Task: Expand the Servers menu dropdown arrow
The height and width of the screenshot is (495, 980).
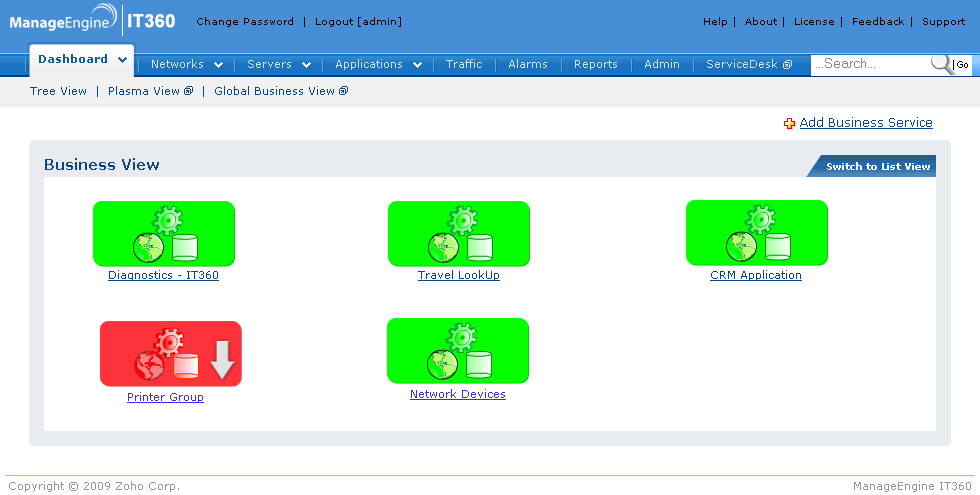Action: point(306,65)
